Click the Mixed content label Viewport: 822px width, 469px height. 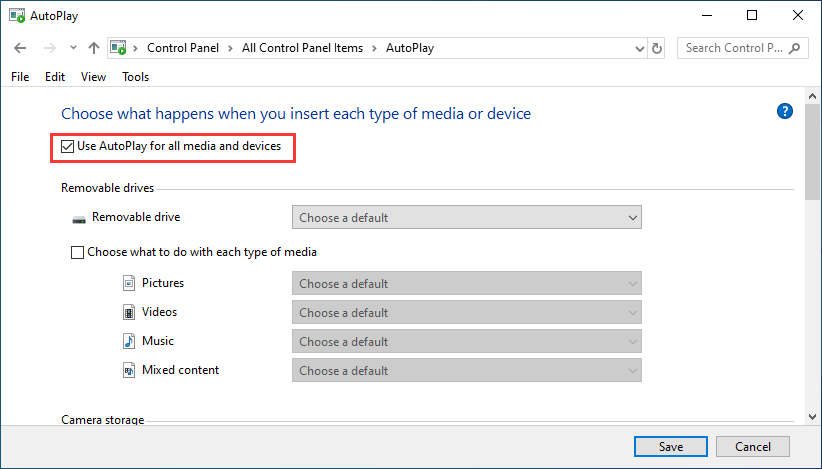[180, 370]
